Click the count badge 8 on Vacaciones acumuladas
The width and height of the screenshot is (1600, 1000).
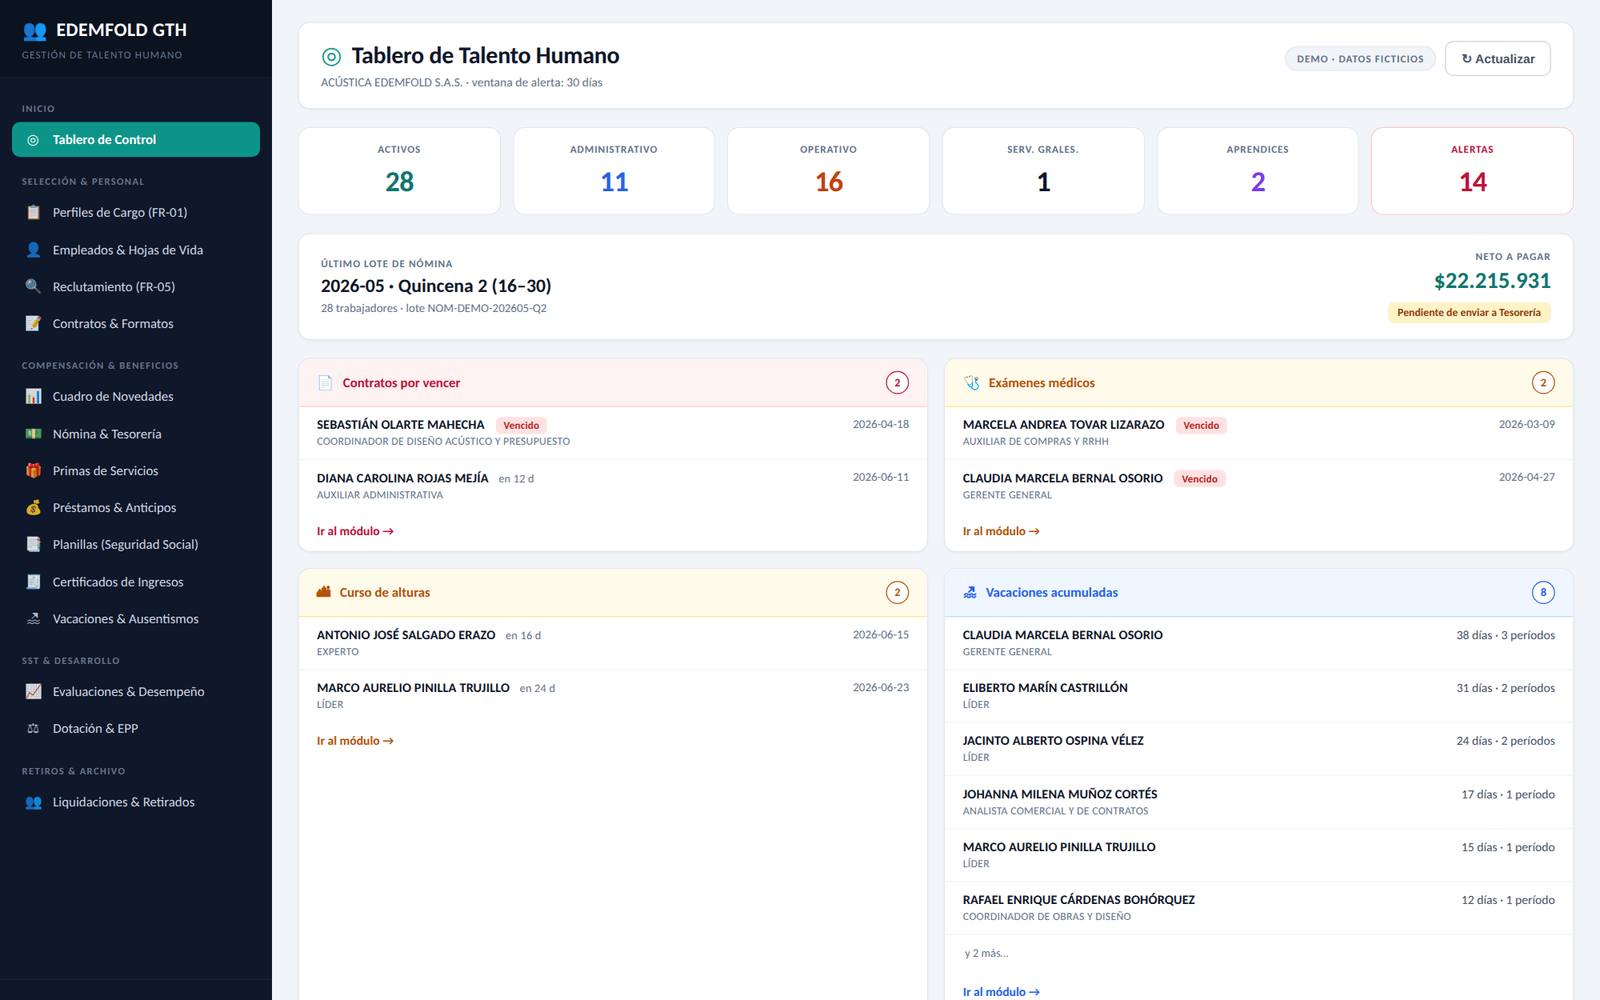pos(1543,593)
